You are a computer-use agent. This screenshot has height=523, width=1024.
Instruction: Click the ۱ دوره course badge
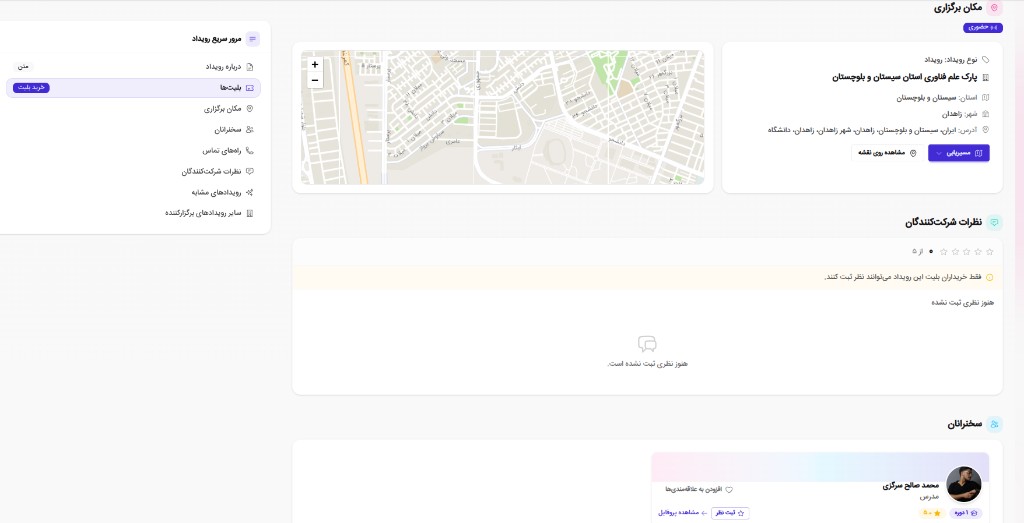point(965,513)
